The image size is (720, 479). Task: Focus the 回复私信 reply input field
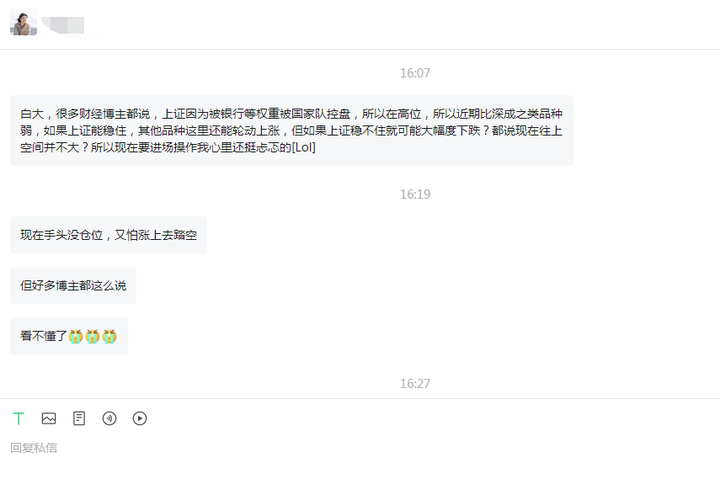360,448
